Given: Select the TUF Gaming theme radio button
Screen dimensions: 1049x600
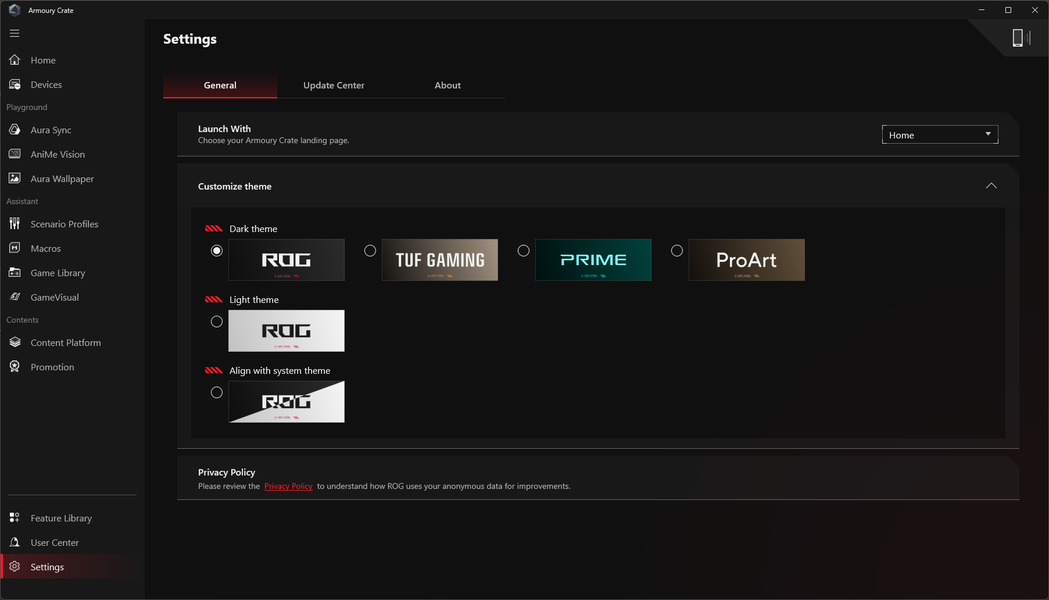Looking at the screenshot, I should click(370, 251).
